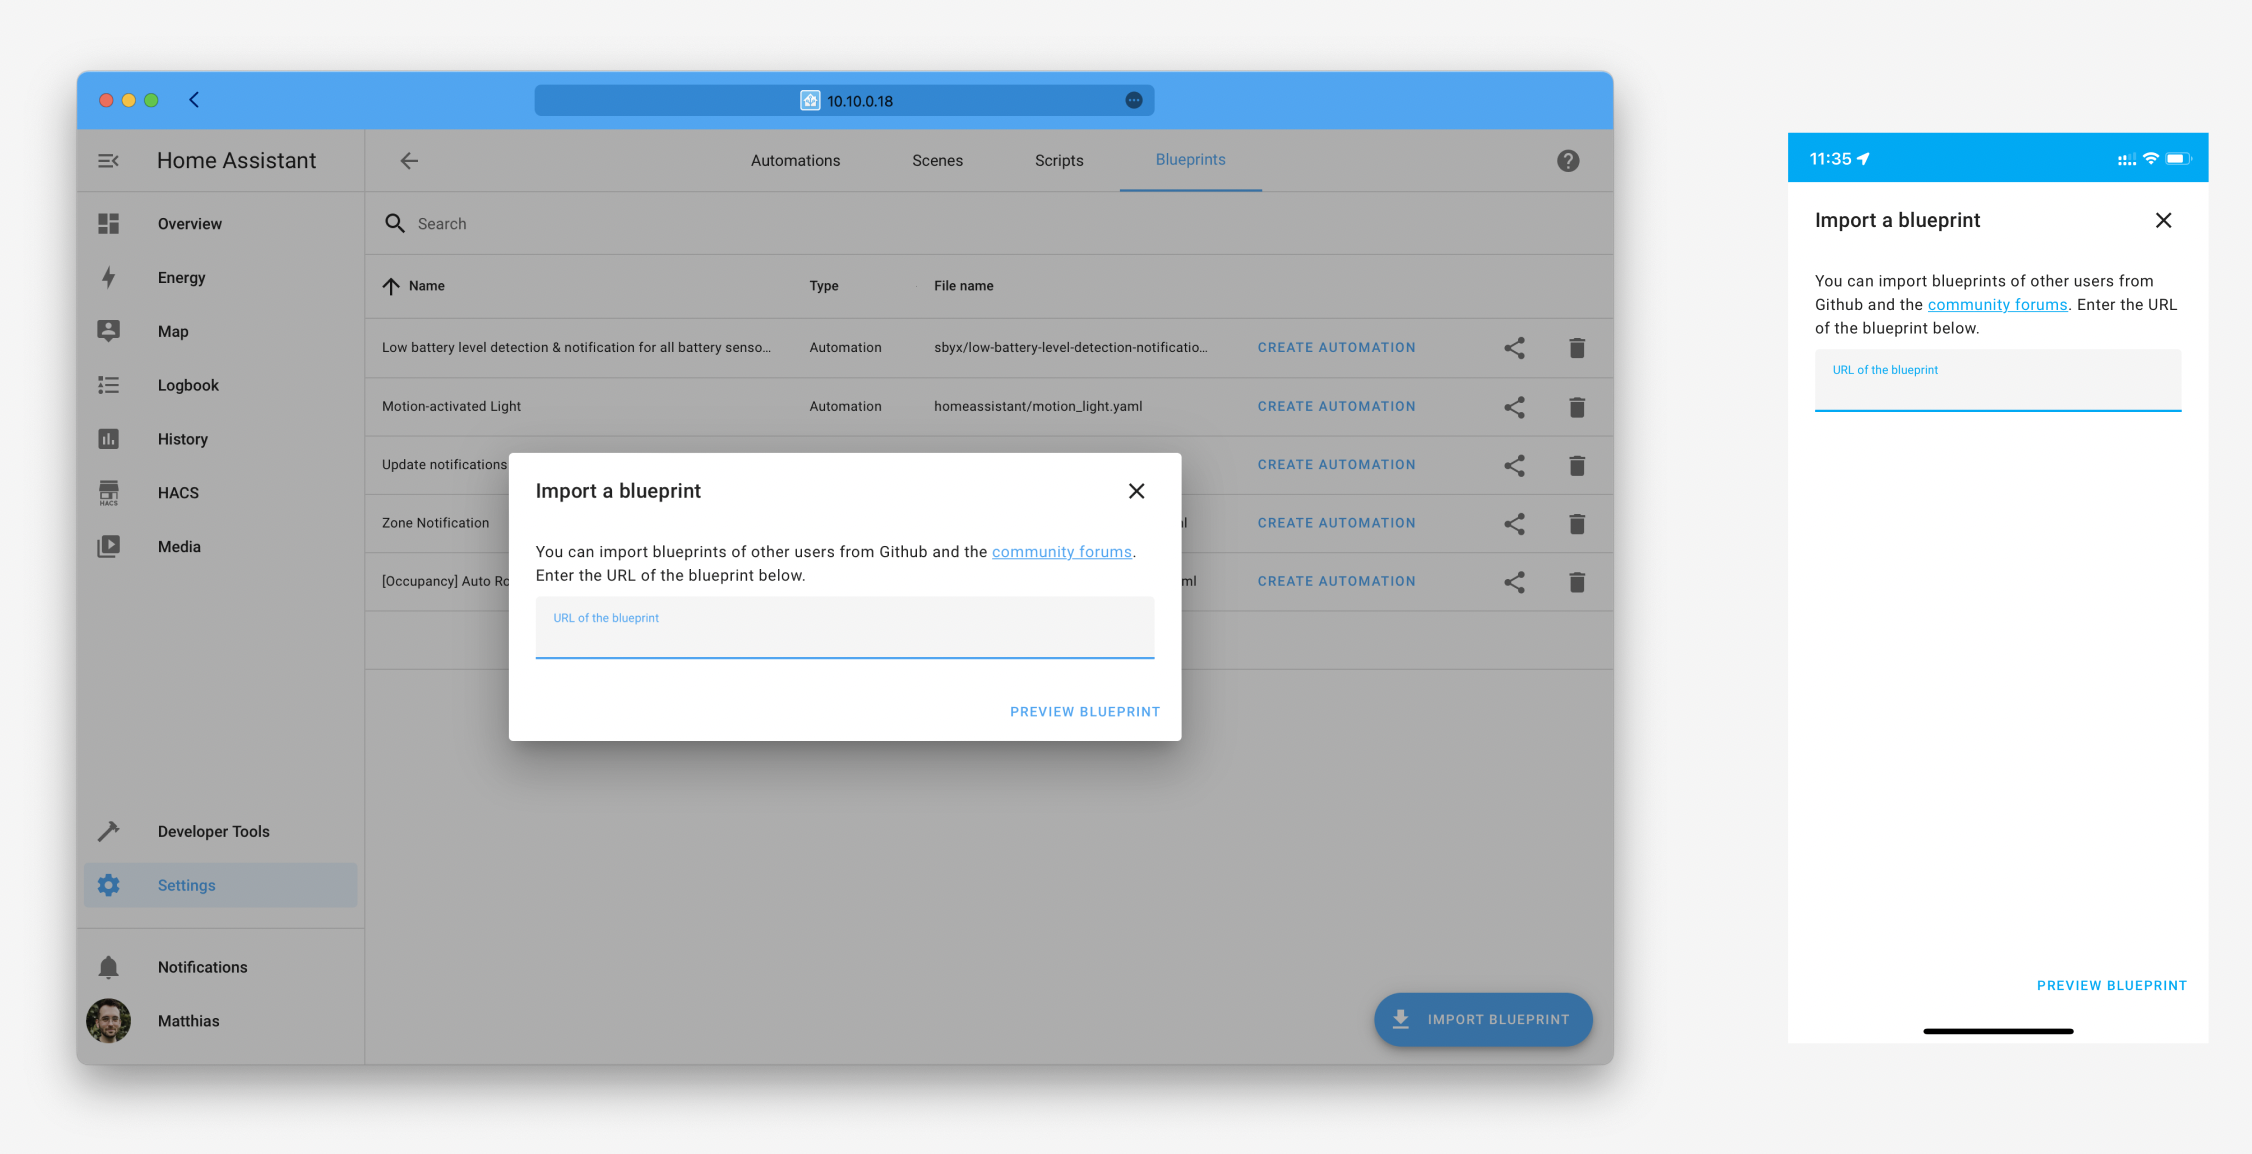
Task: Click Import Blueprint floating button
Action: click(x=1483, y=1020)
